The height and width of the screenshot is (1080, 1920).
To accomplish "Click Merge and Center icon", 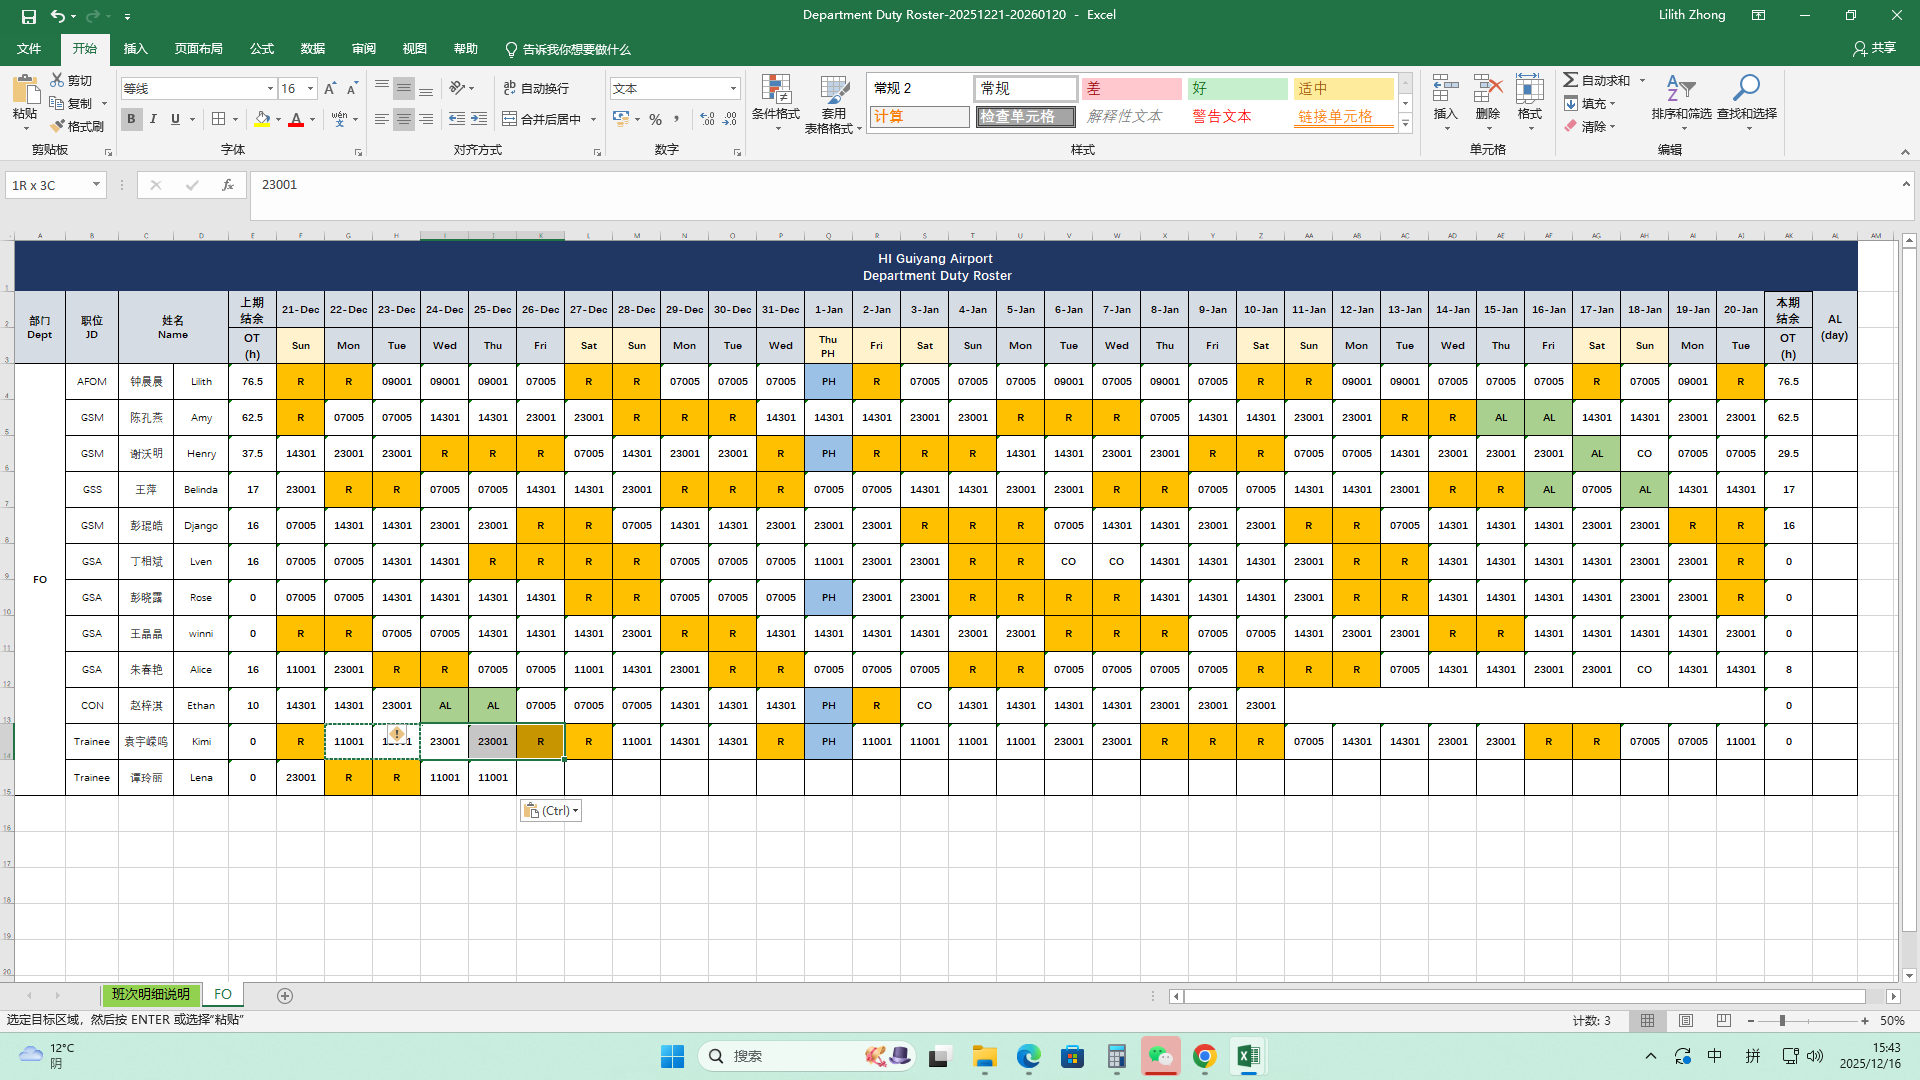I will point(510,119).
